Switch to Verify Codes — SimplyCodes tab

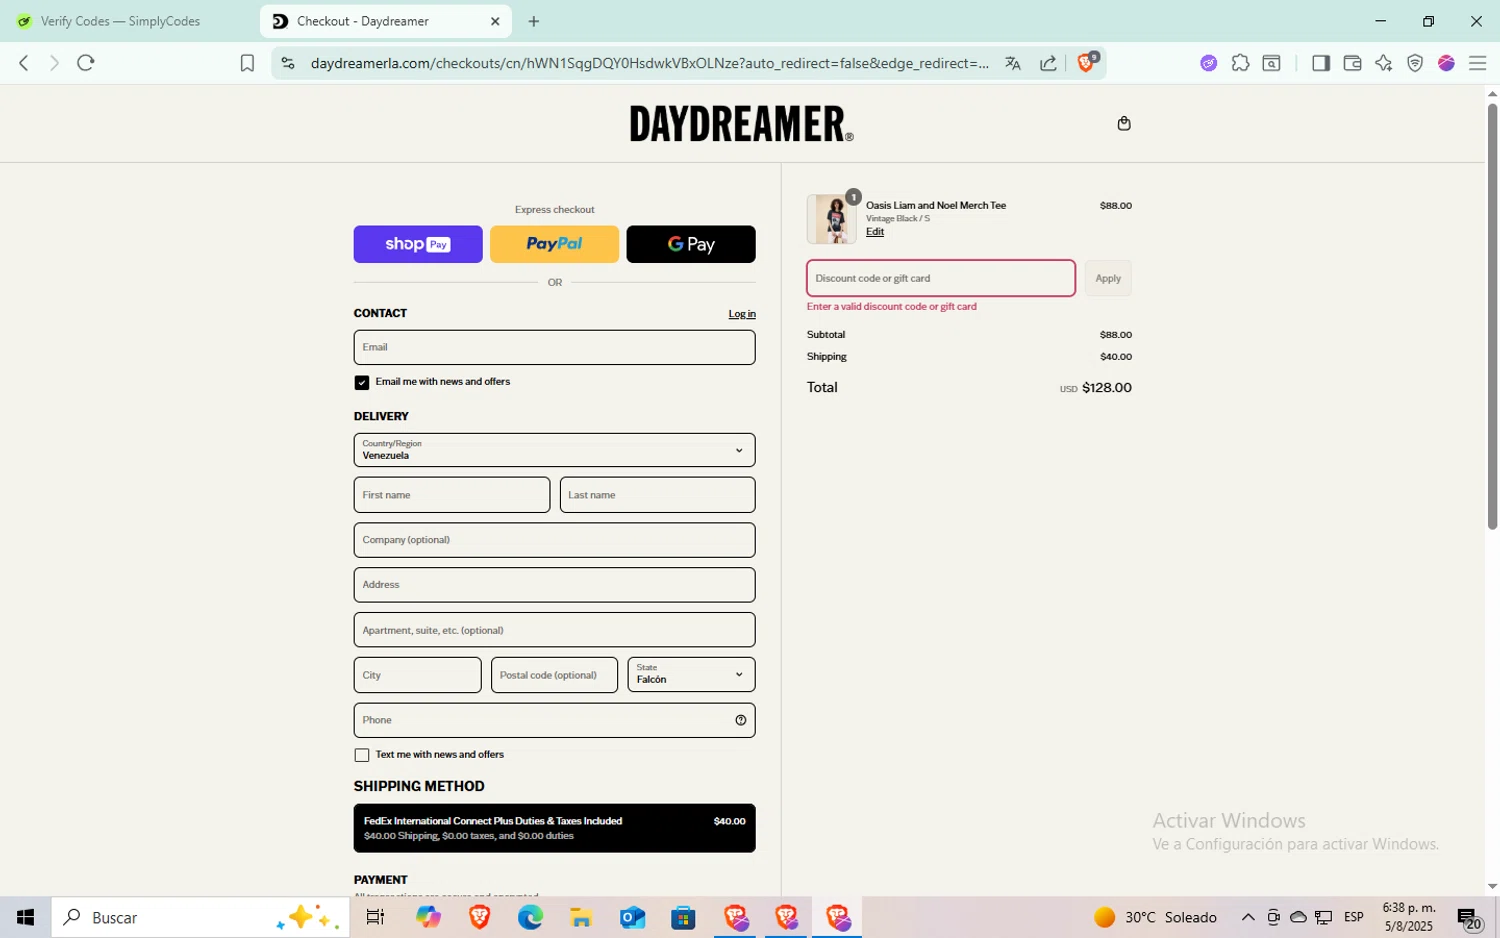pyautogui.click(x=122, y=21)
